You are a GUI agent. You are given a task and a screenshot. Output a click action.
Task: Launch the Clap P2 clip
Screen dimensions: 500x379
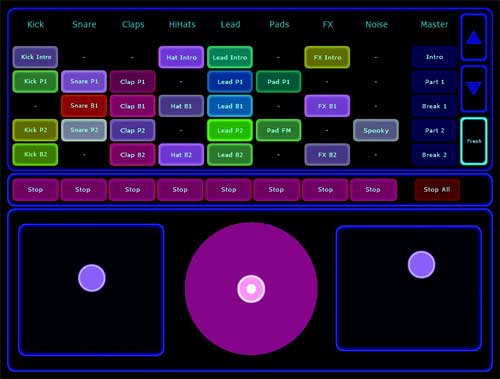pos(133,130)
